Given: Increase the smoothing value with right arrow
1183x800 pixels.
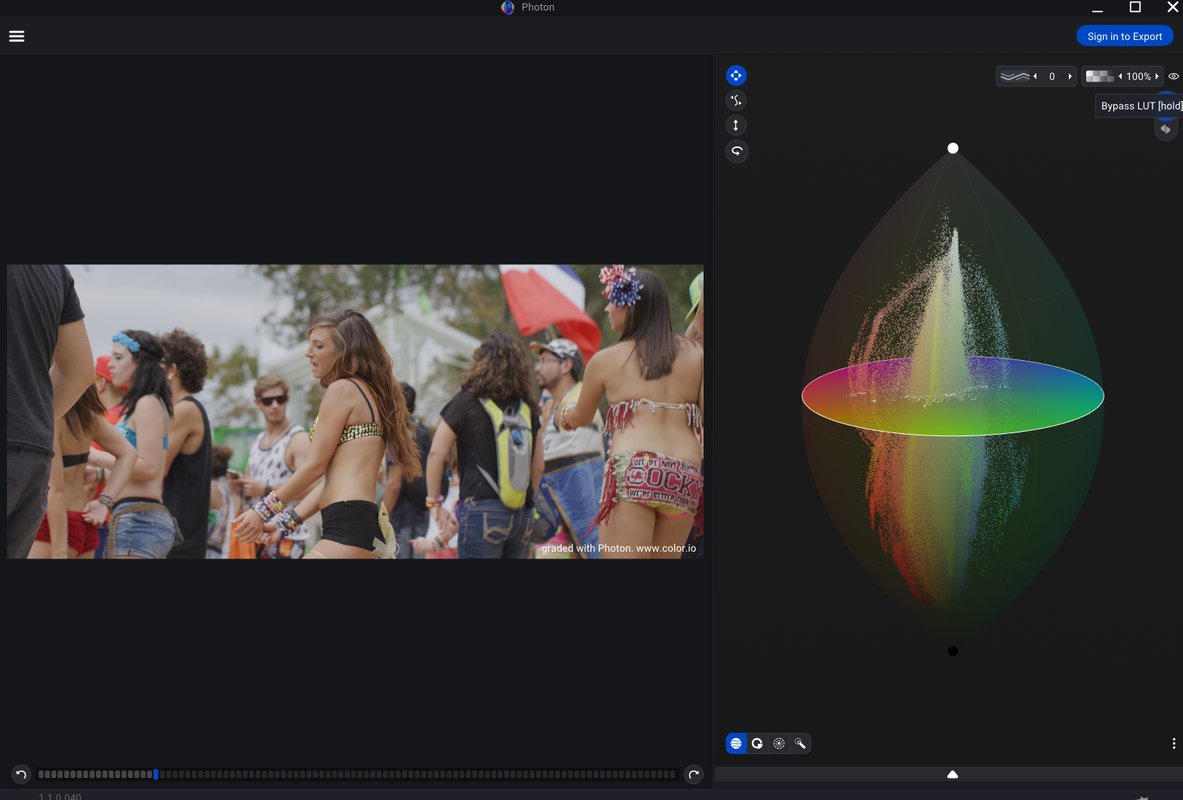Looking at the screenshot, I should tap(1069, 76).
